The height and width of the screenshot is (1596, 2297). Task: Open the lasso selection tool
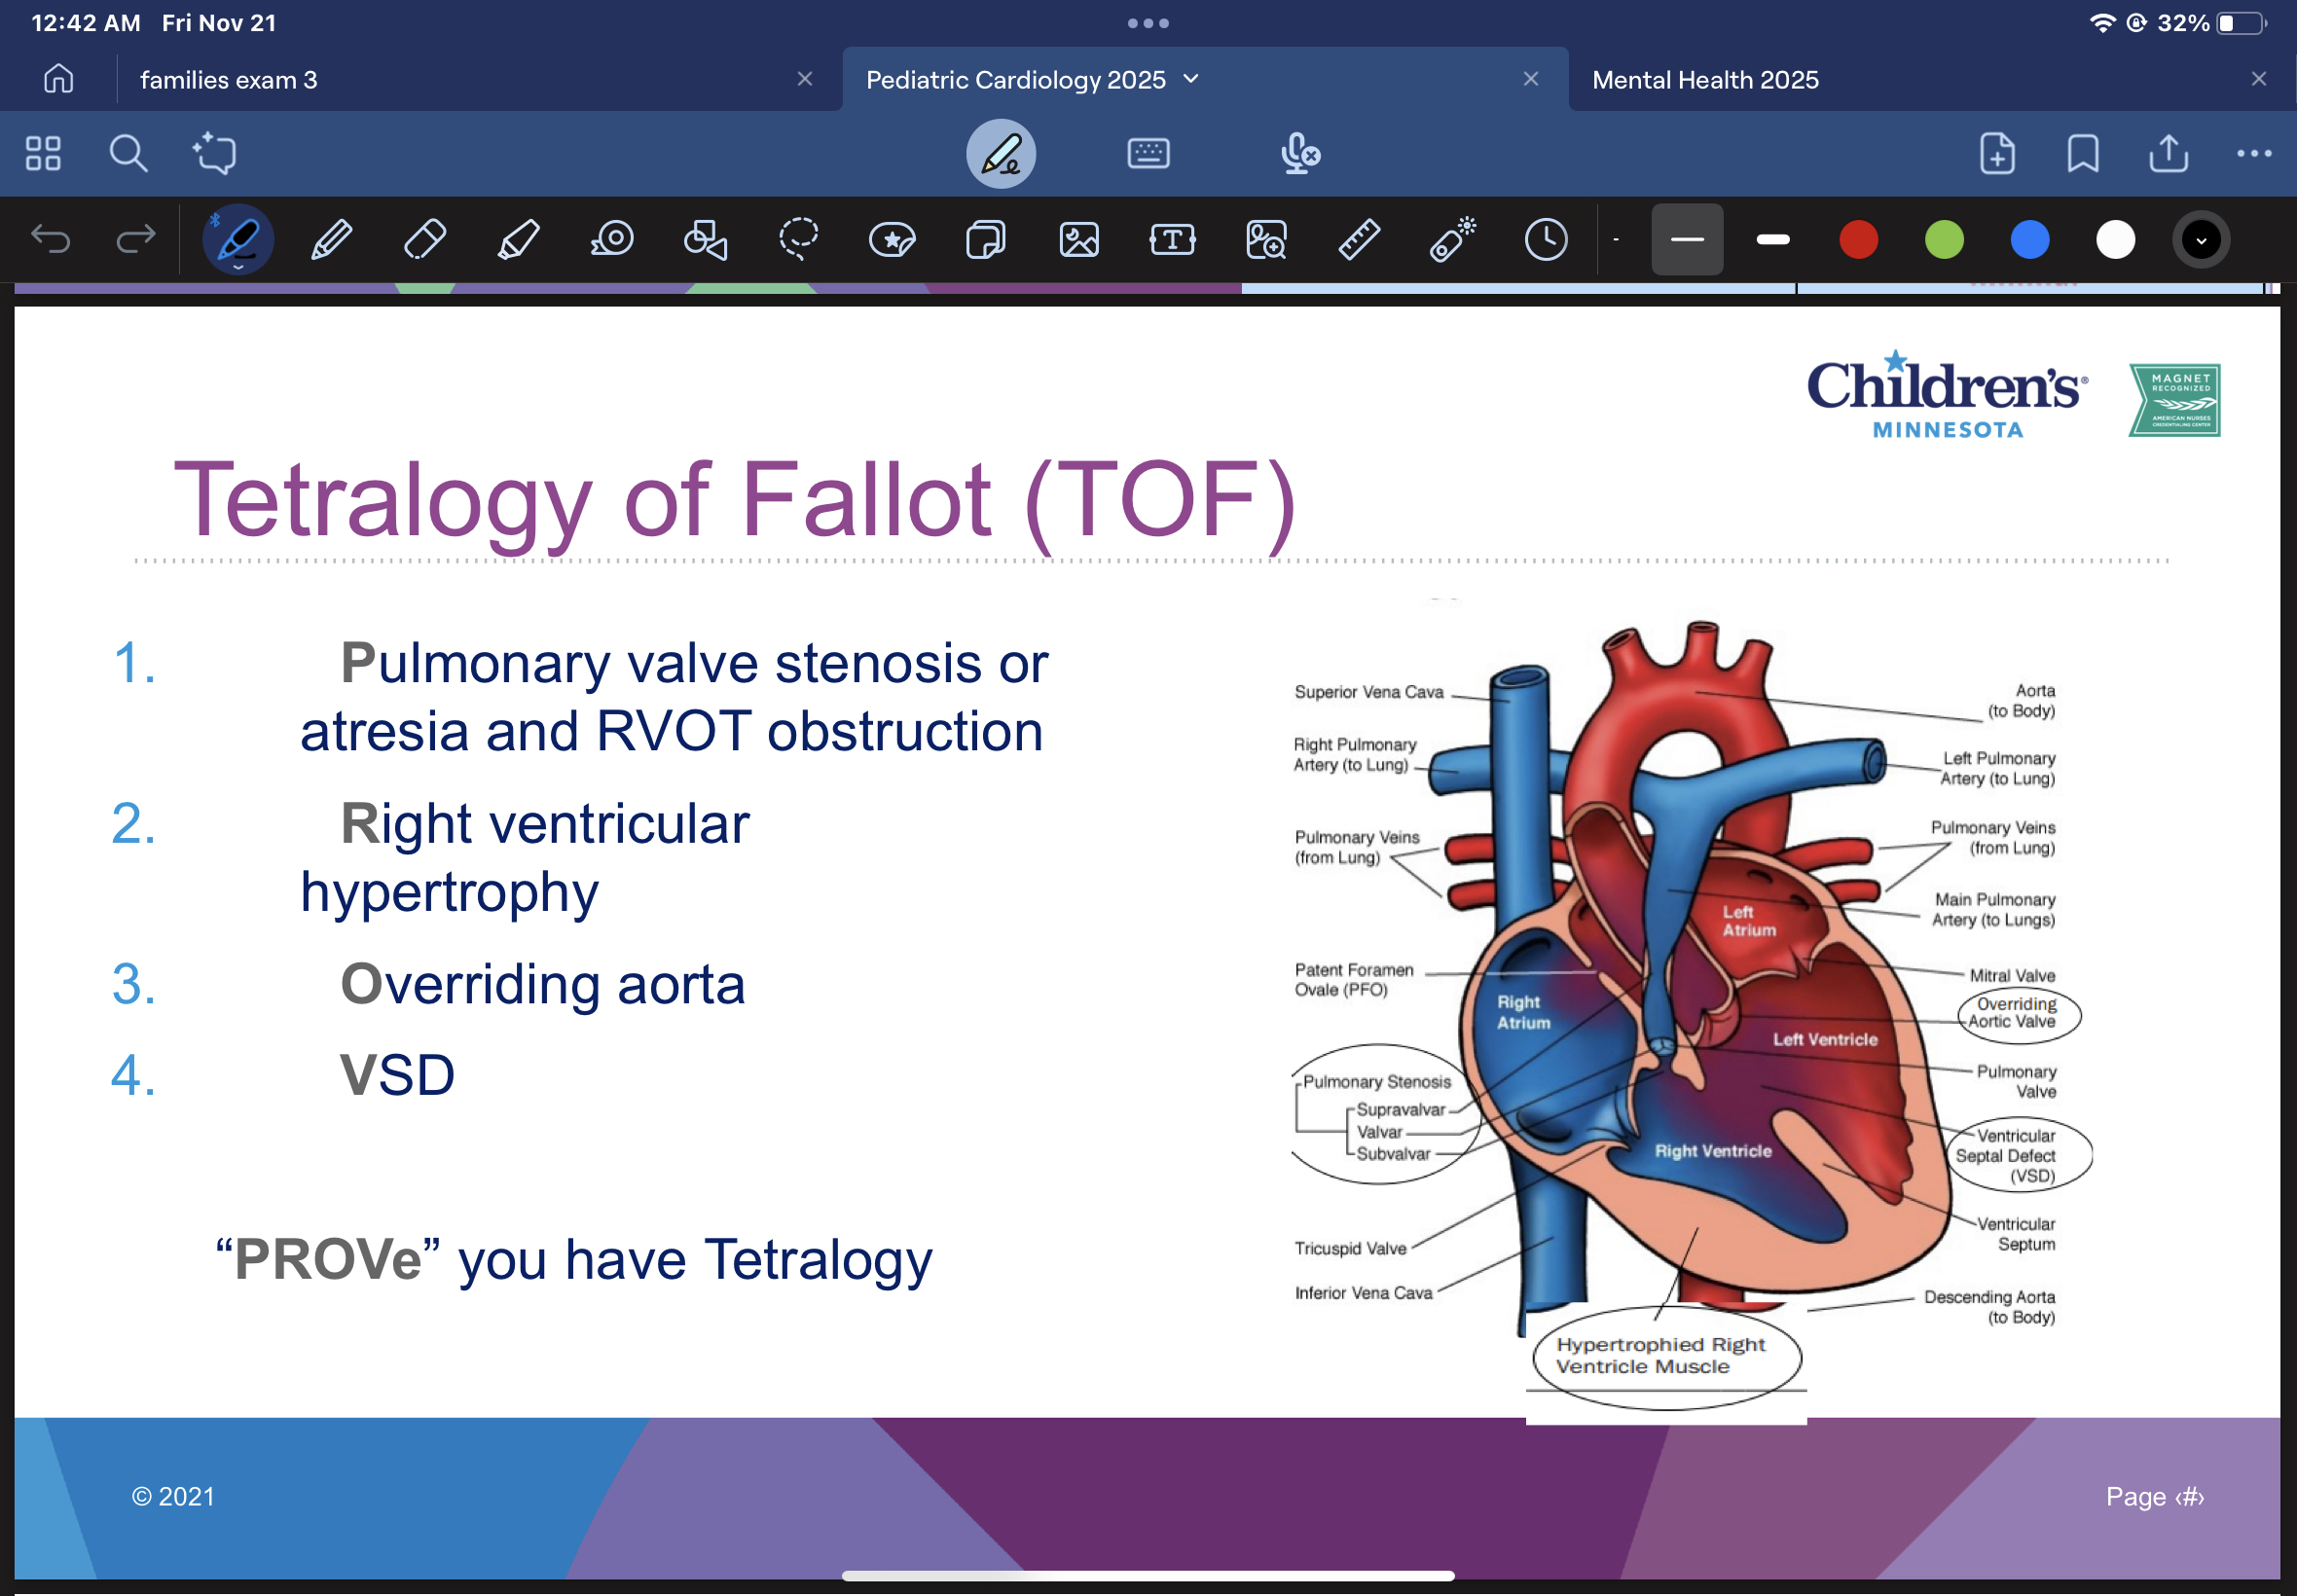point(797,239)
